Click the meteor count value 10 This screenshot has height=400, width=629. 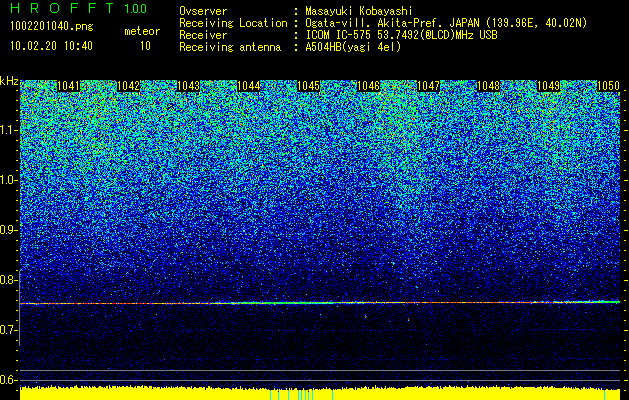pyautogui.click(x=145, y=46)
